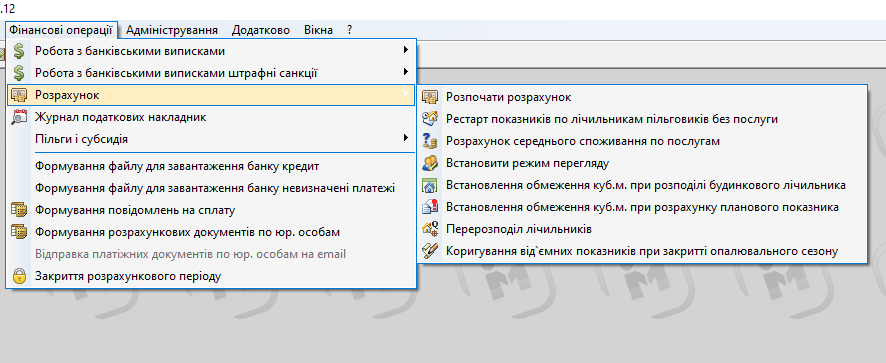Click dollar icon beside виписками штрафні санкції

point(19,73)
